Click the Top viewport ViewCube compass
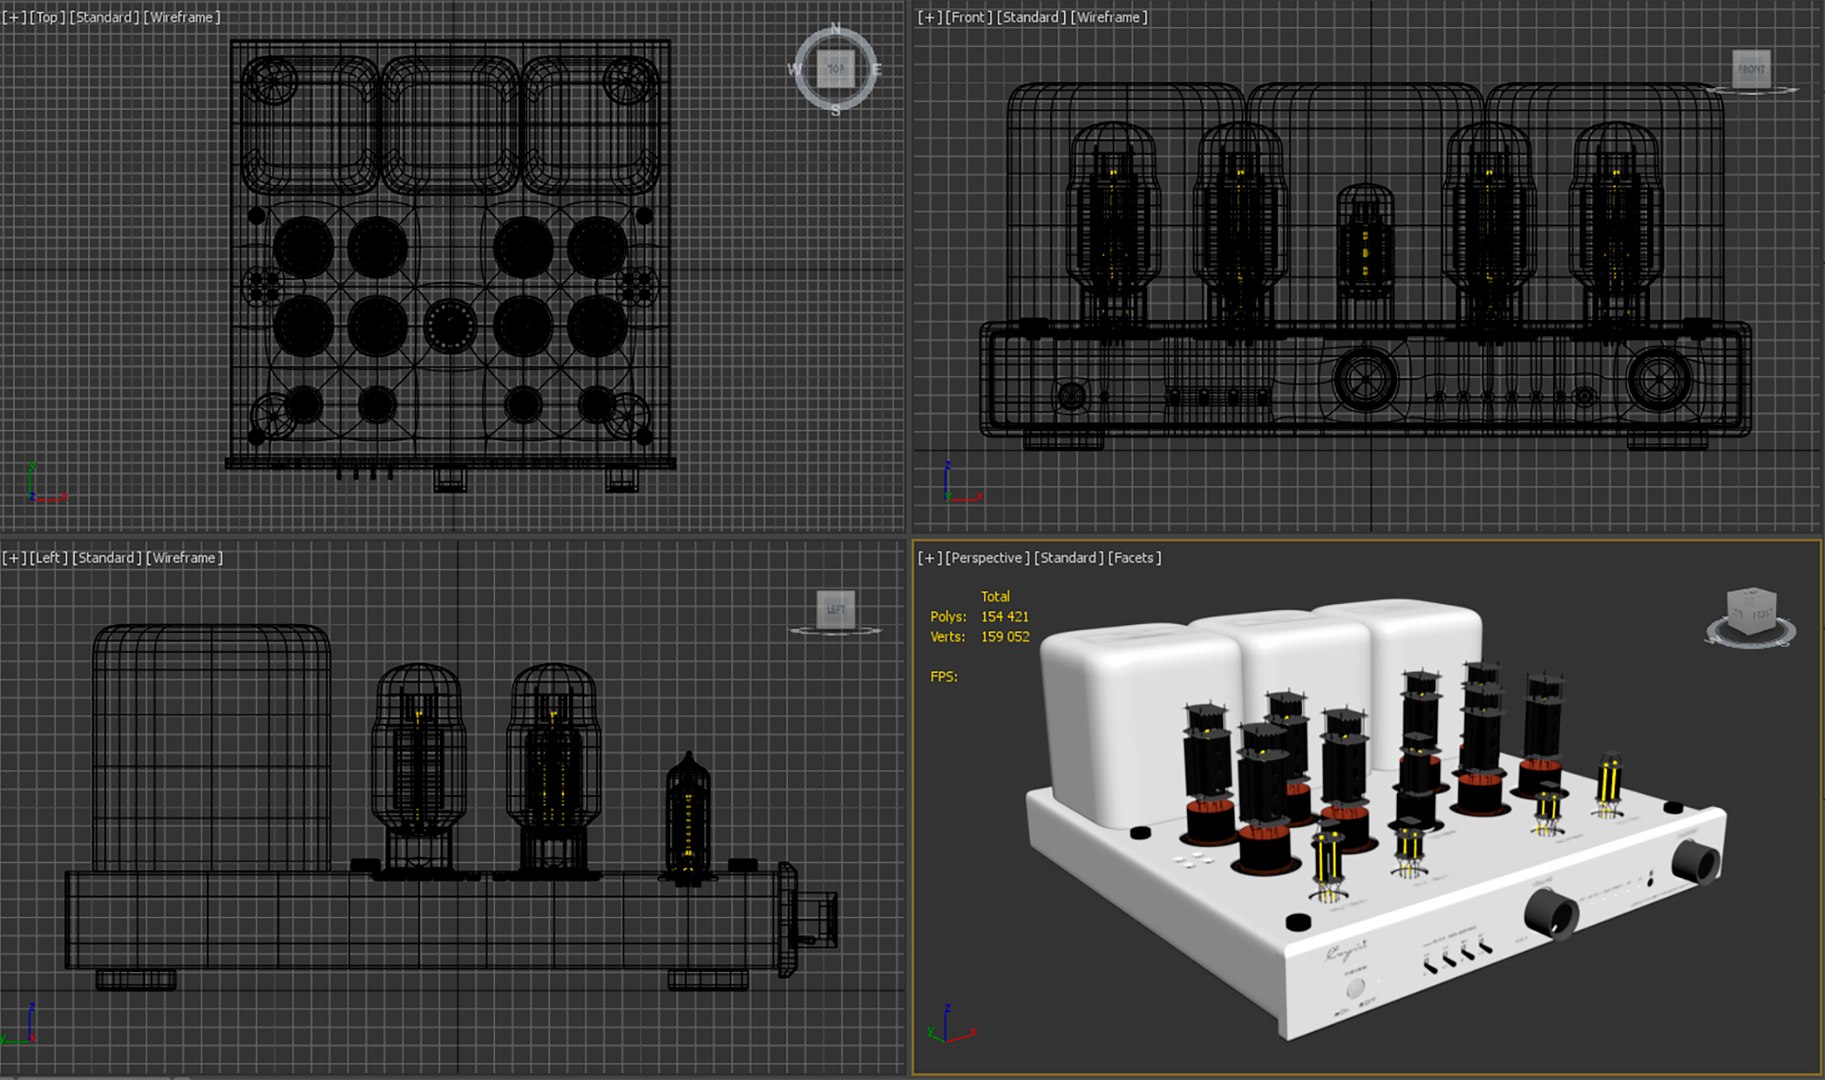 [836, 68]
